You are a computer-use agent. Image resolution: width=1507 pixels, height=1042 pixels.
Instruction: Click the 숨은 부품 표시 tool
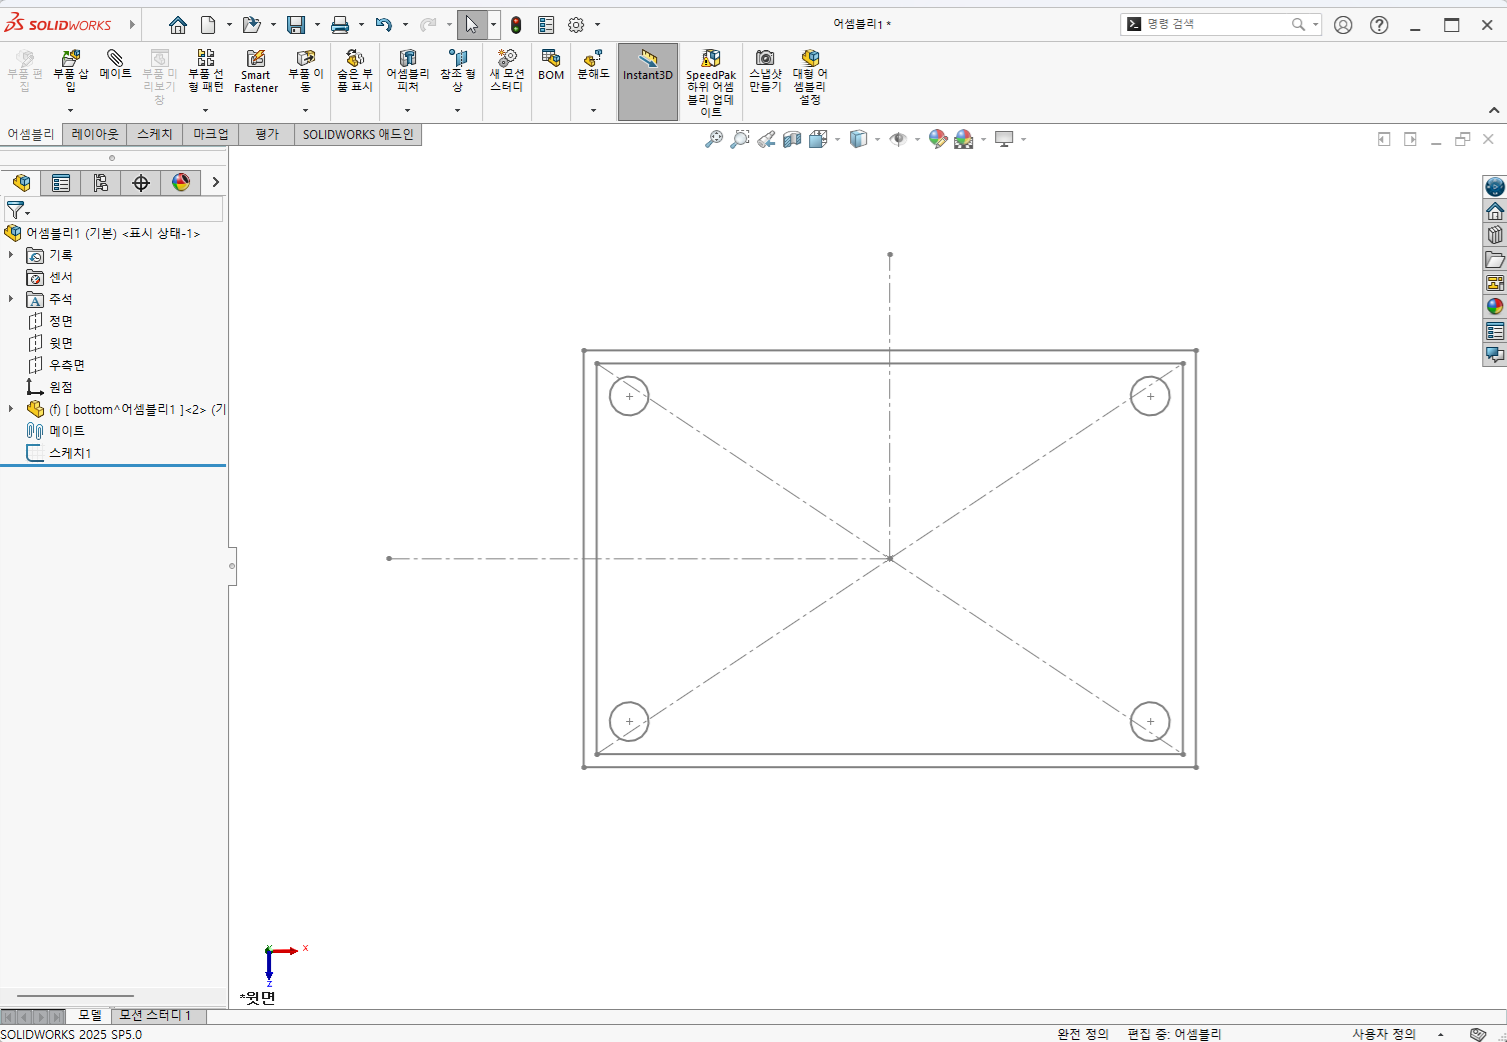354,71
